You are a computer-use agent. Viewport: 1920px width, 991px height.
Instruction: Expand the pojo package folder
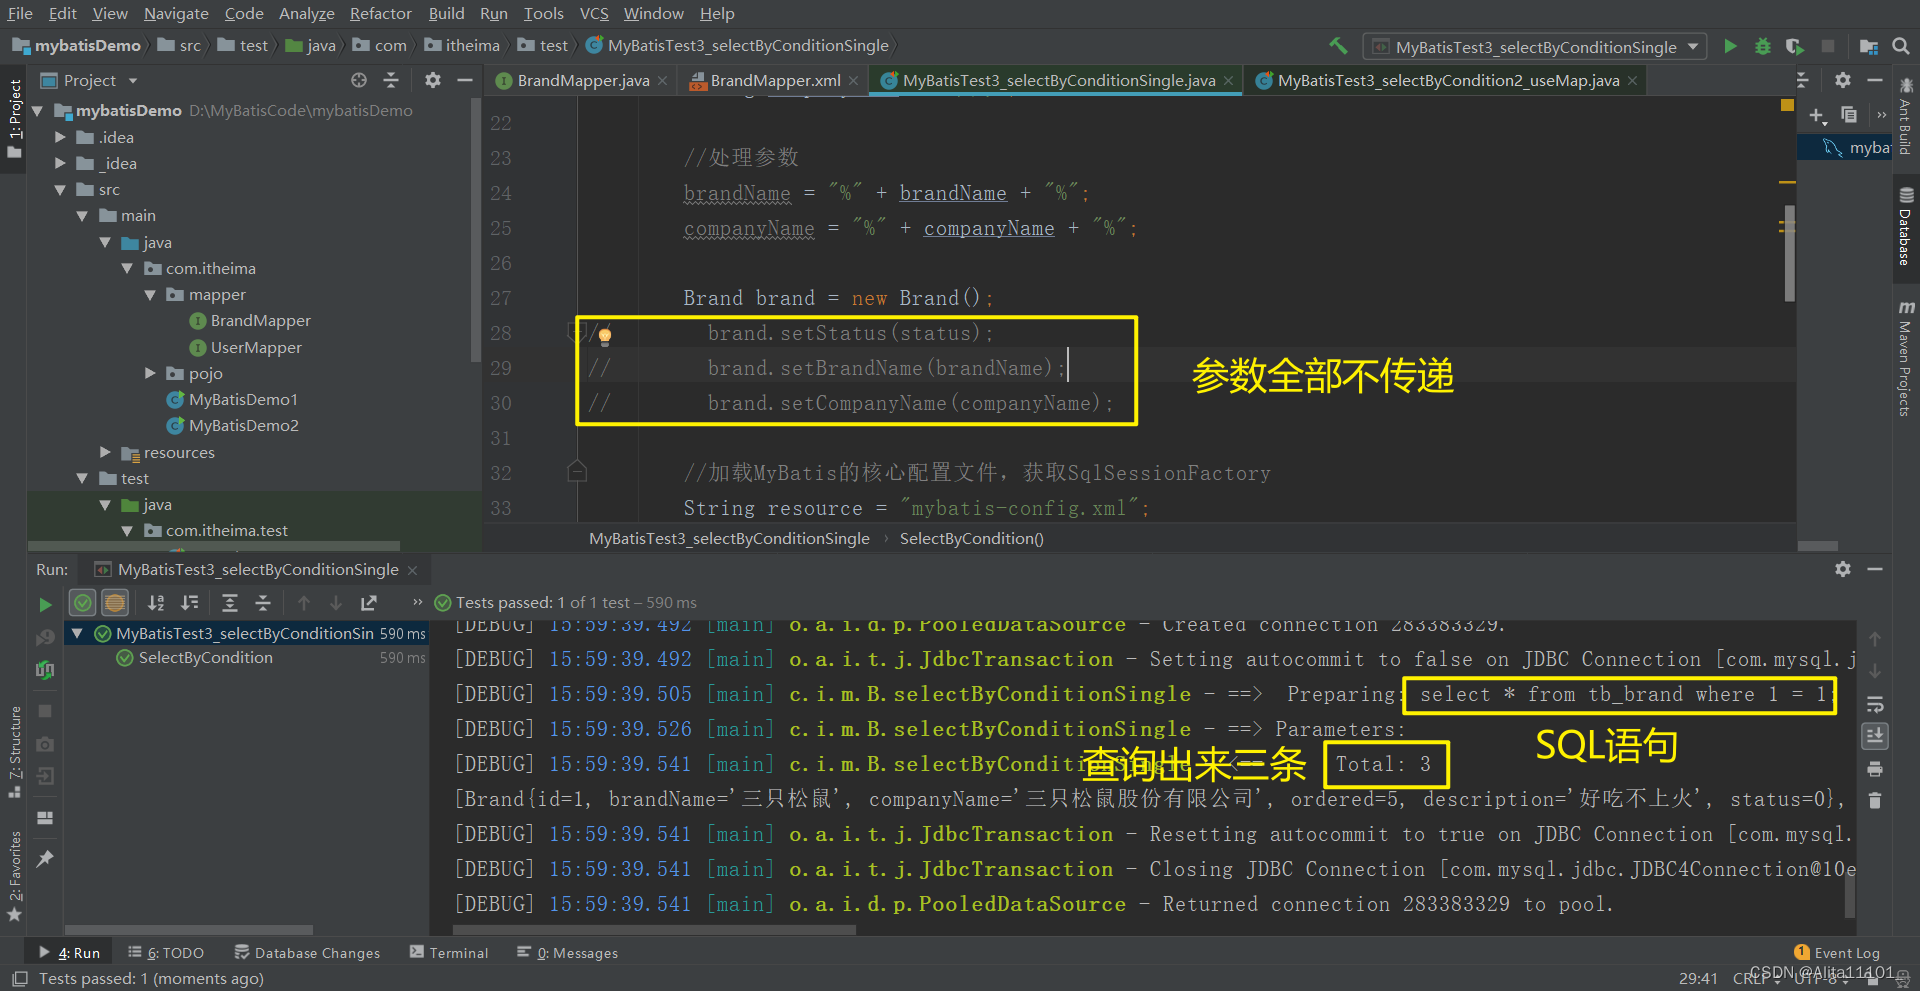click(150, 373)
